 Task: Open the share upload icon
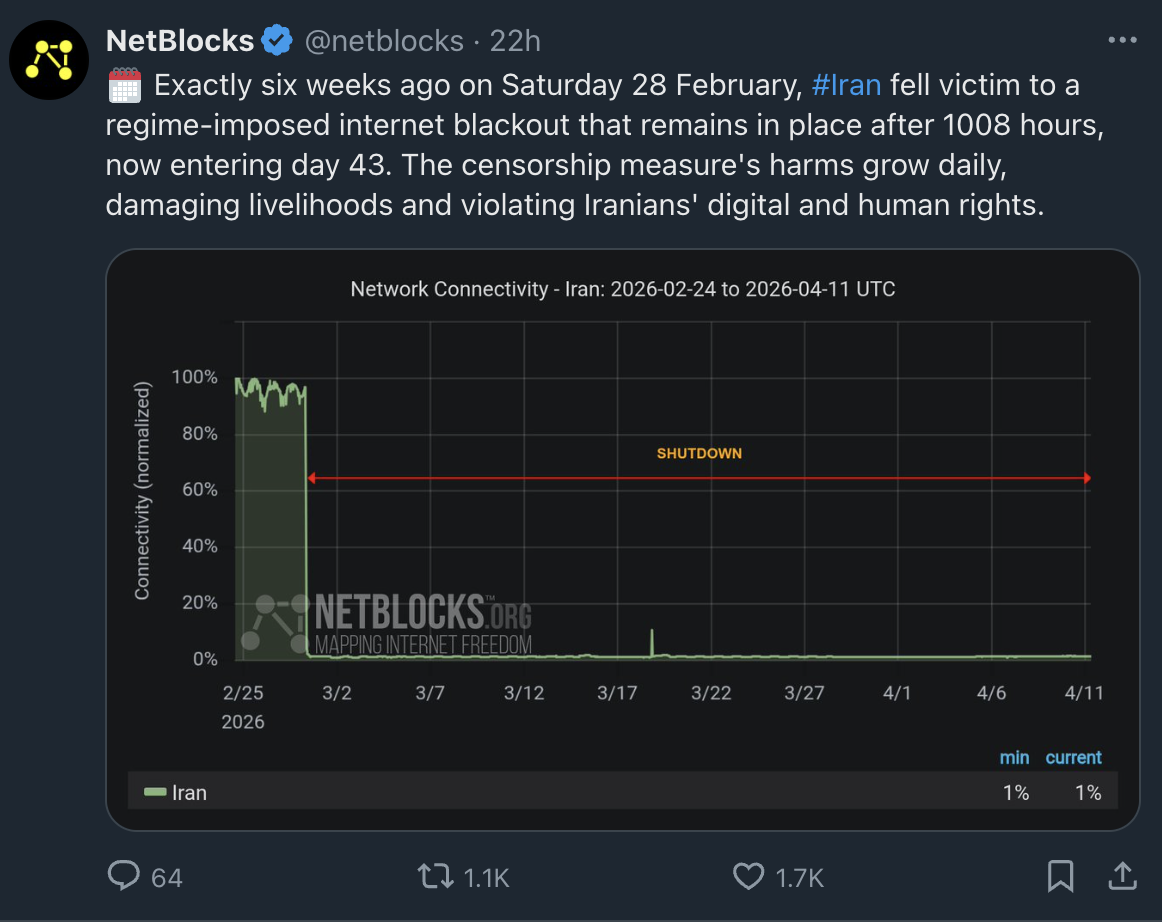pyautogui.click(x=1123, y=875)
